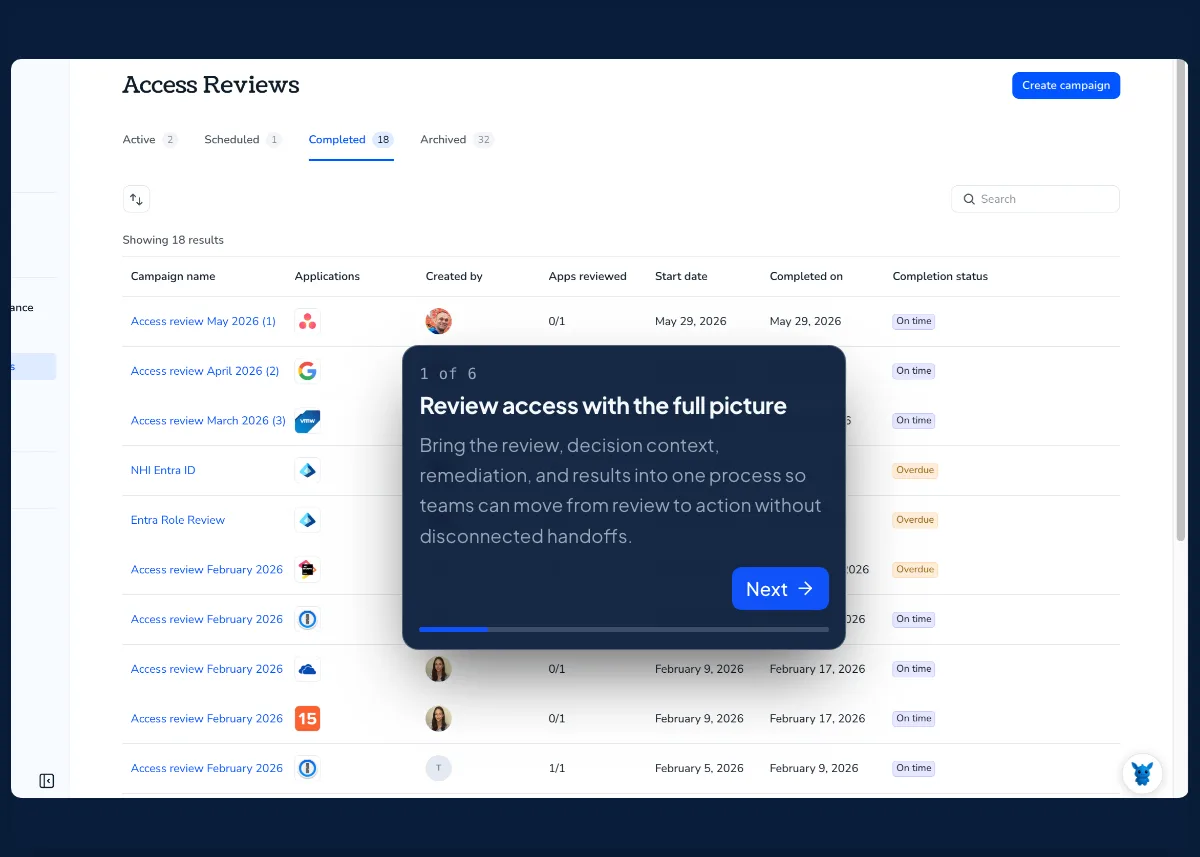1200x857 pixels.
Task: Click the 1/1 apps reviewed value
Action: coord(557,768)
